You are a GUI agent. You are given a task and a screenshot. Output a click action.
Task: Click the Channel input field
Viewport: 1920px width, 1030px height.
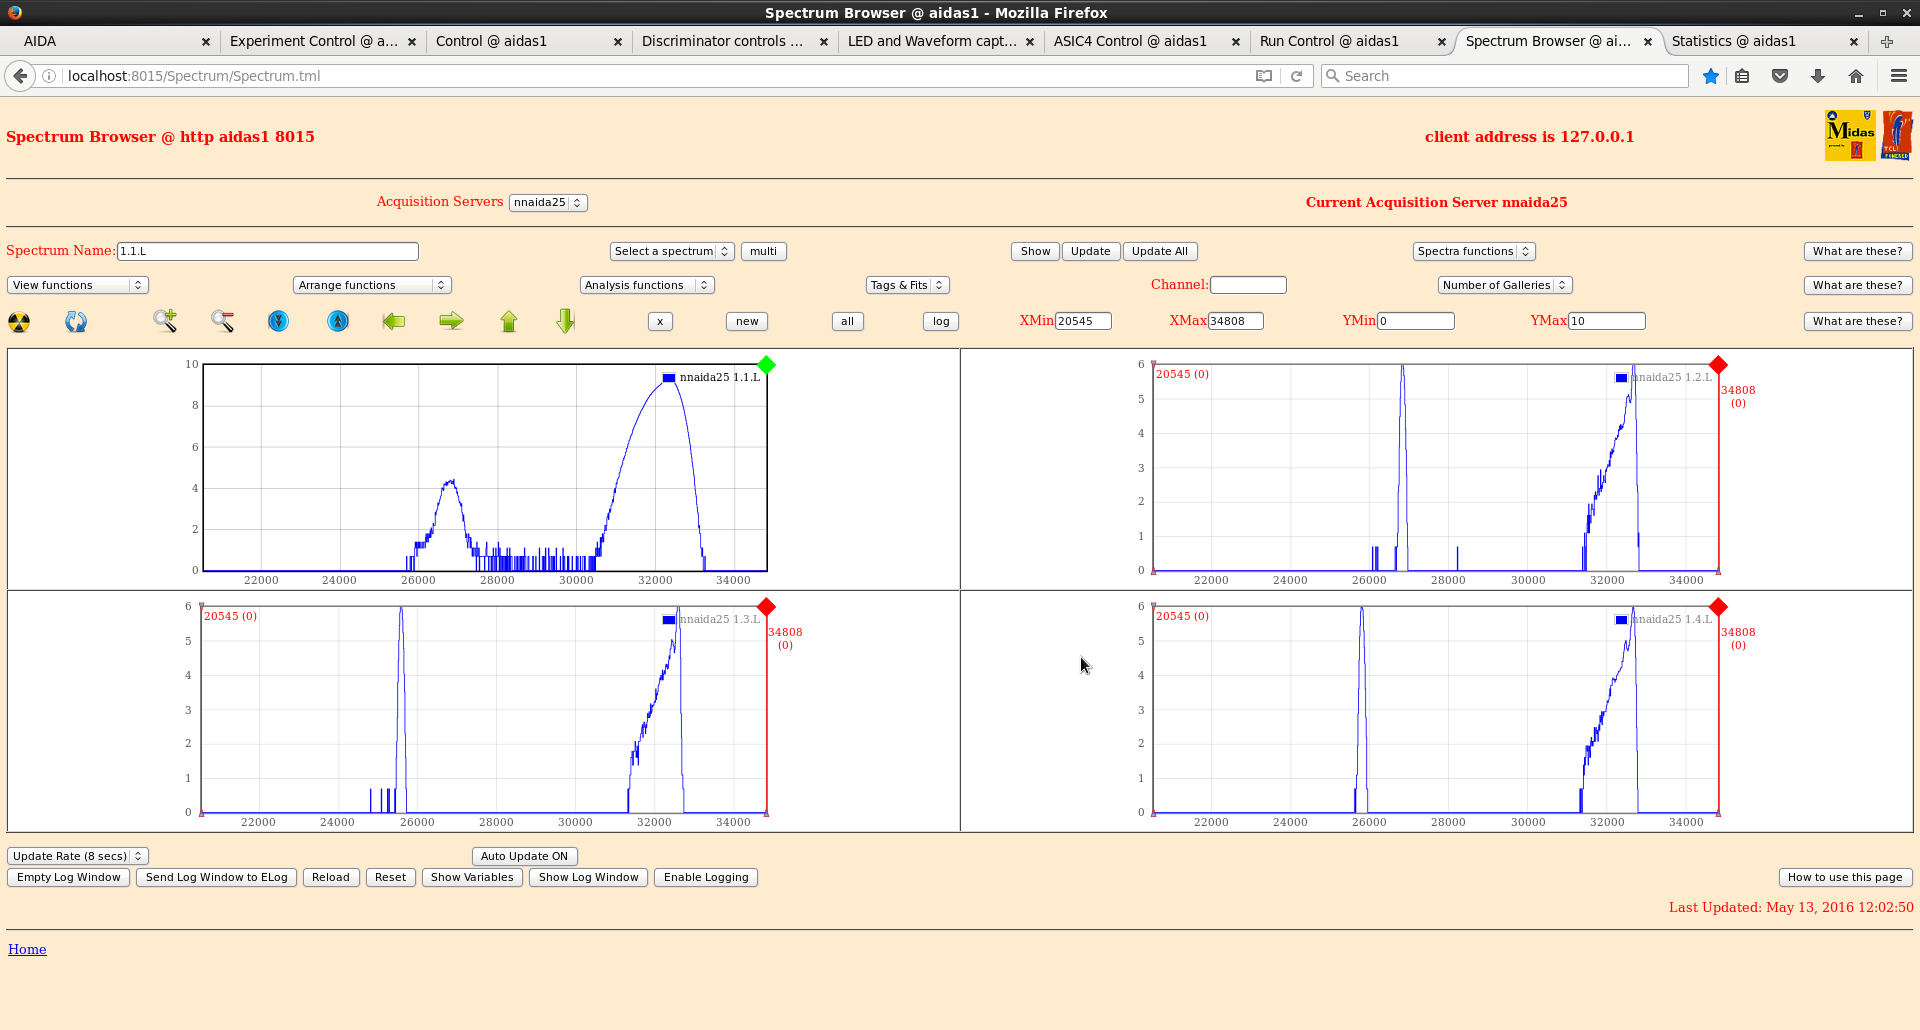(x=1248, y=285)
